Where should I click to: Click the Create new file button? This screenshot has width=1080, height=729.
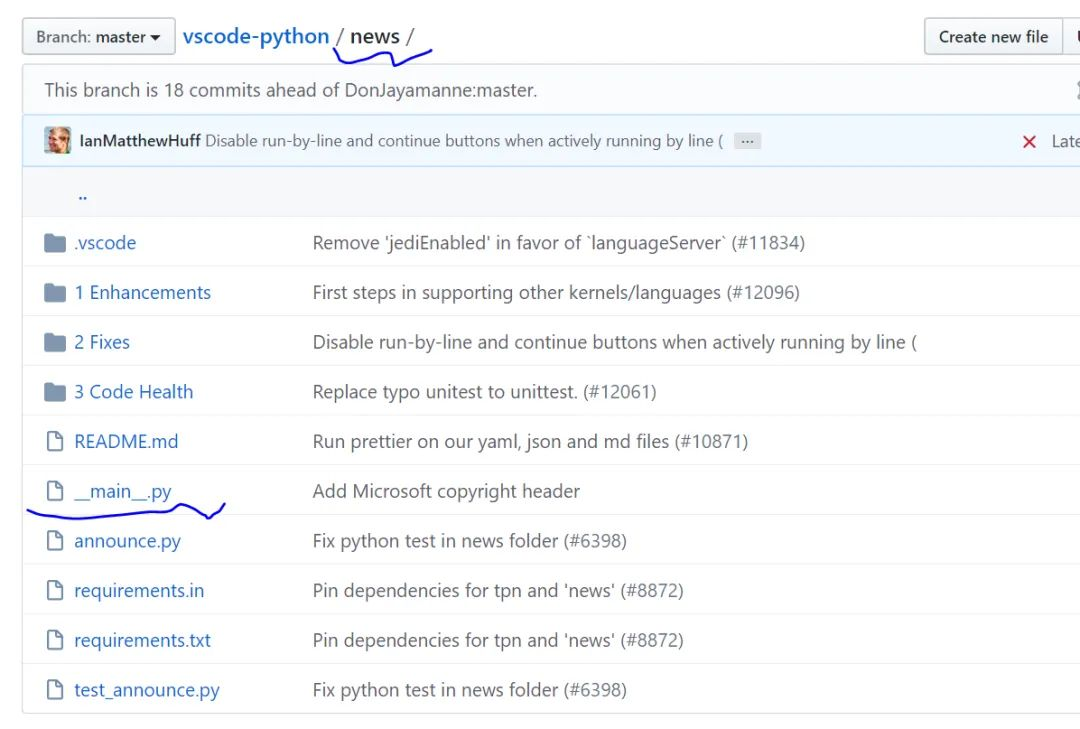point(993,37)
